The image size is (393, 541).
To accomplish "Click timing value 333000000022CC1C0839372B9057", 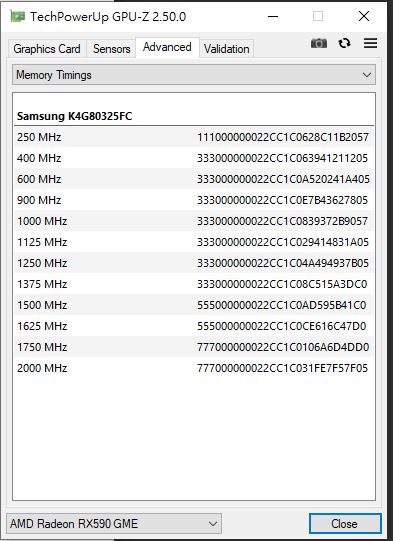I will coord(283,221).
